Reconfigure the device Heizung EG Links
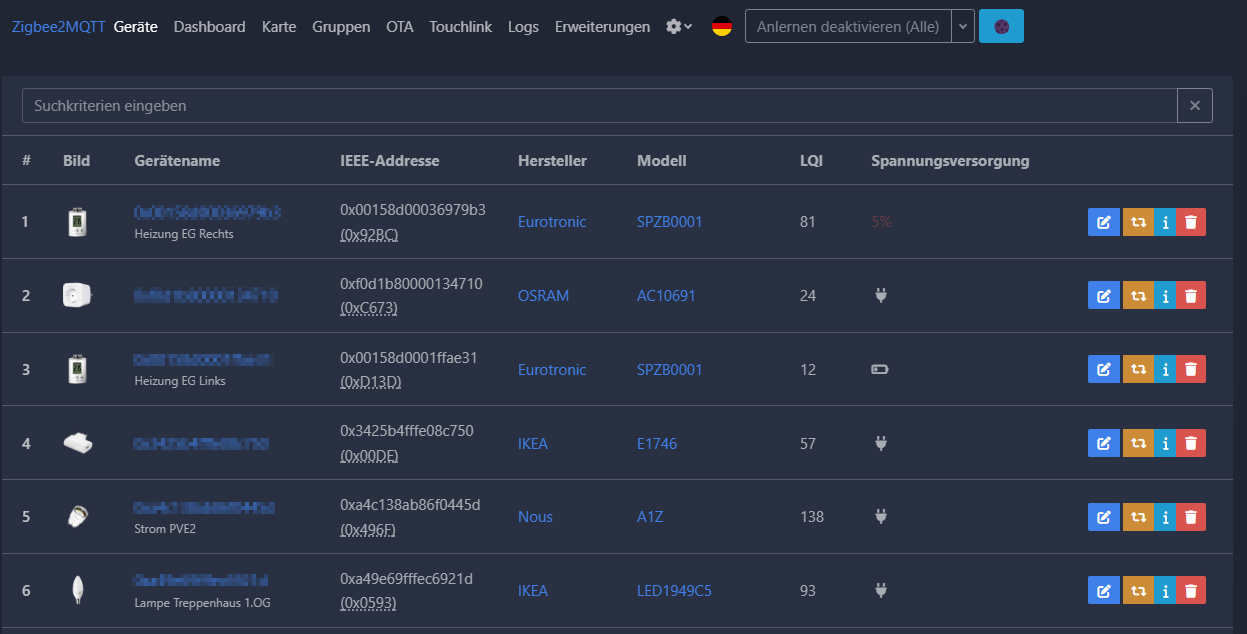 tap(1139, 369)
